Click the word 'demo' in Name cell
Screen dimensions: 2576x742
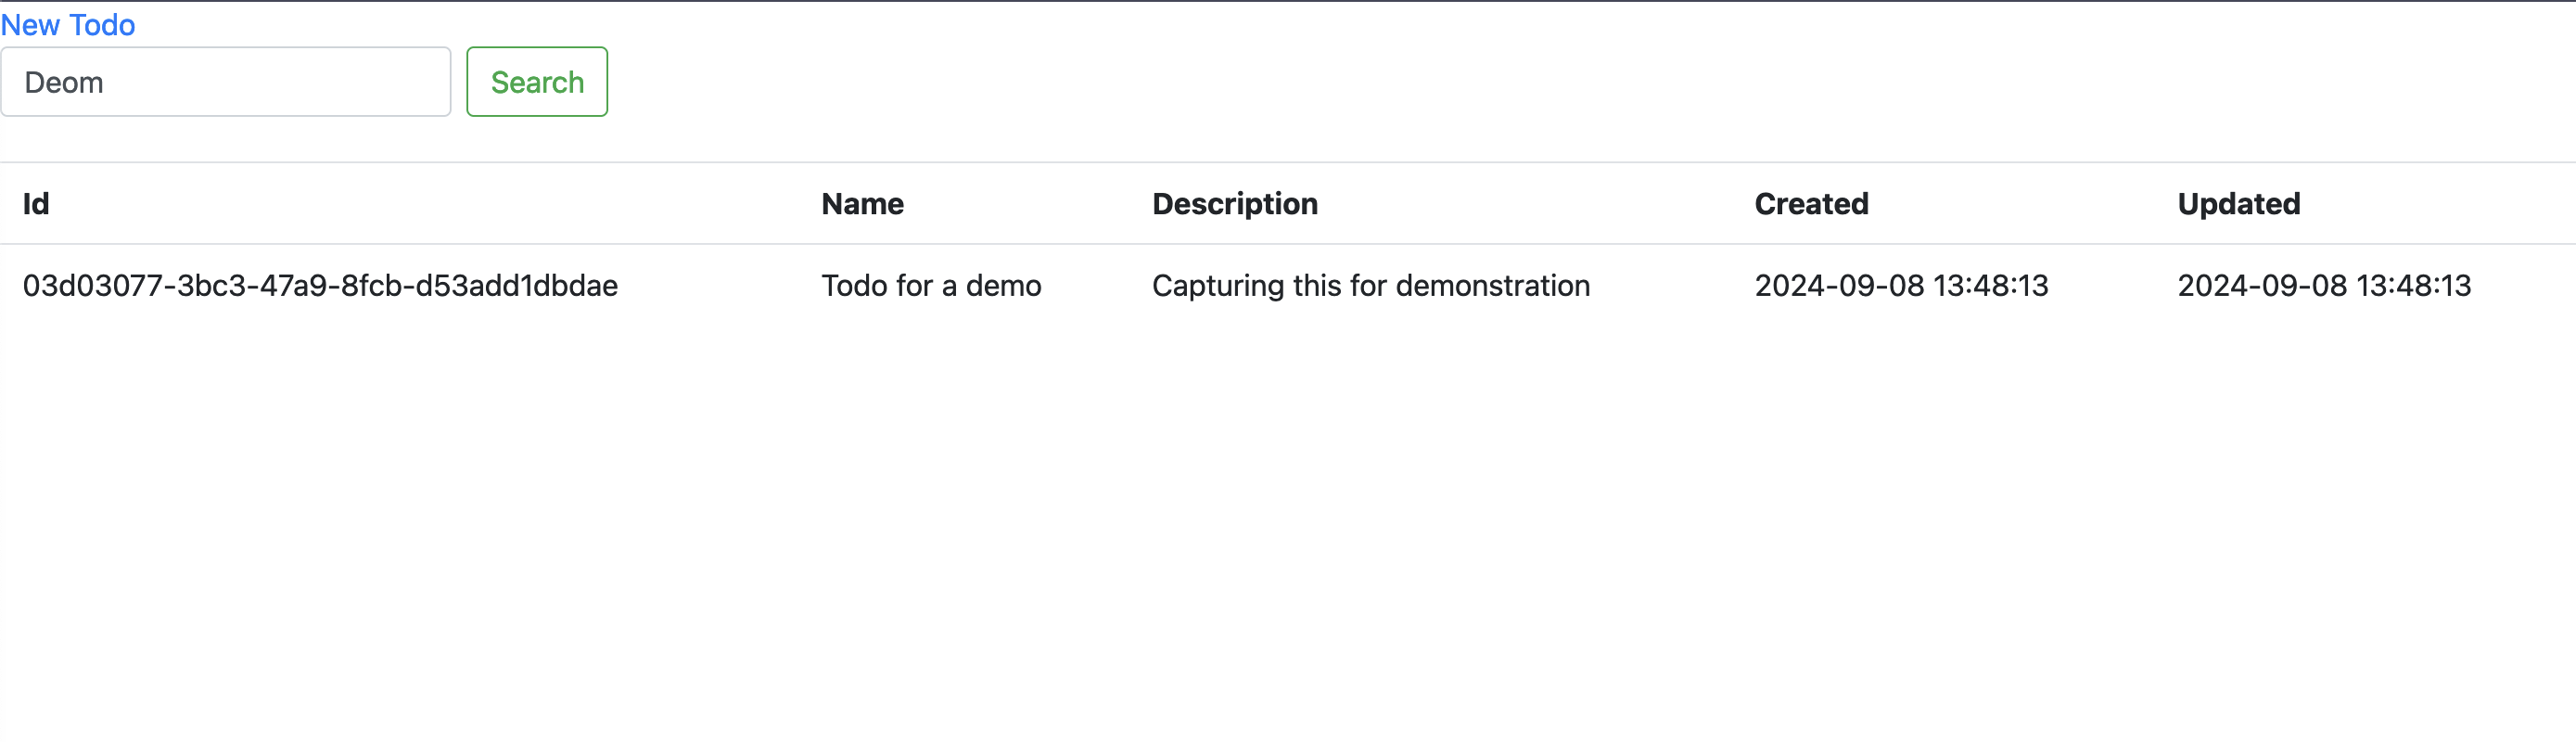point(1004,286)
